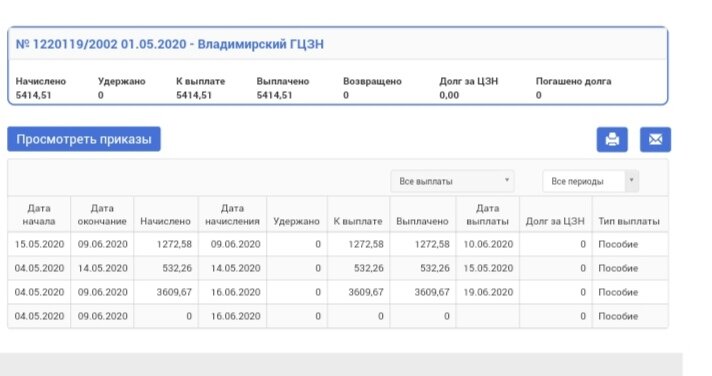712x376 pixels.
Task: Select start date cell 15.05.2020
Action: coord(40,244)
